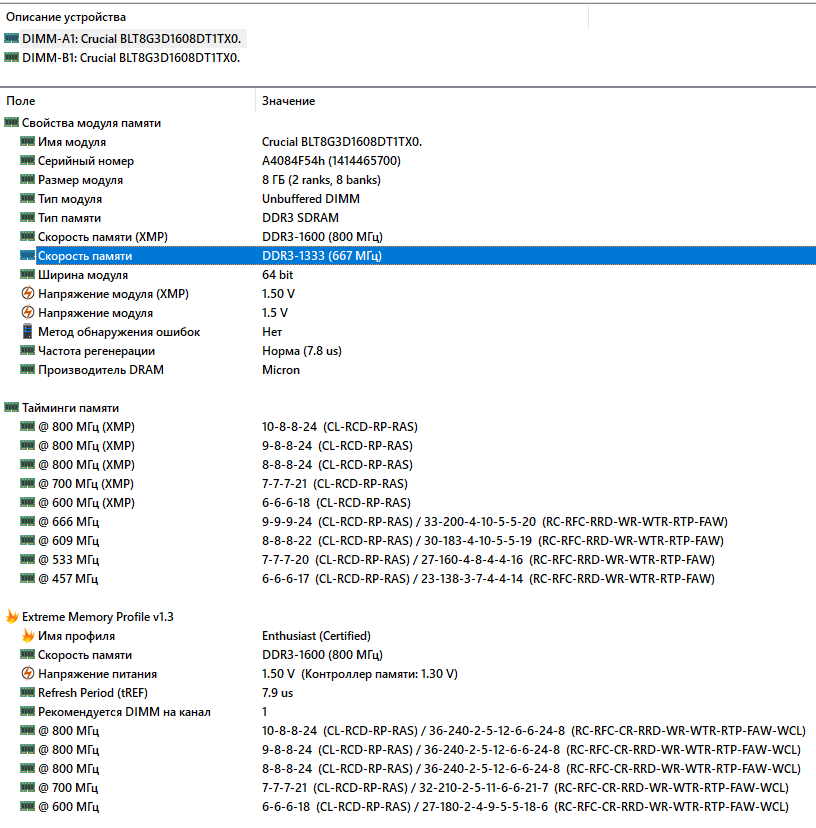816x828 pixels.
Task: Select the Метод обнаружения ошибок field label
Action: point(119,332)
